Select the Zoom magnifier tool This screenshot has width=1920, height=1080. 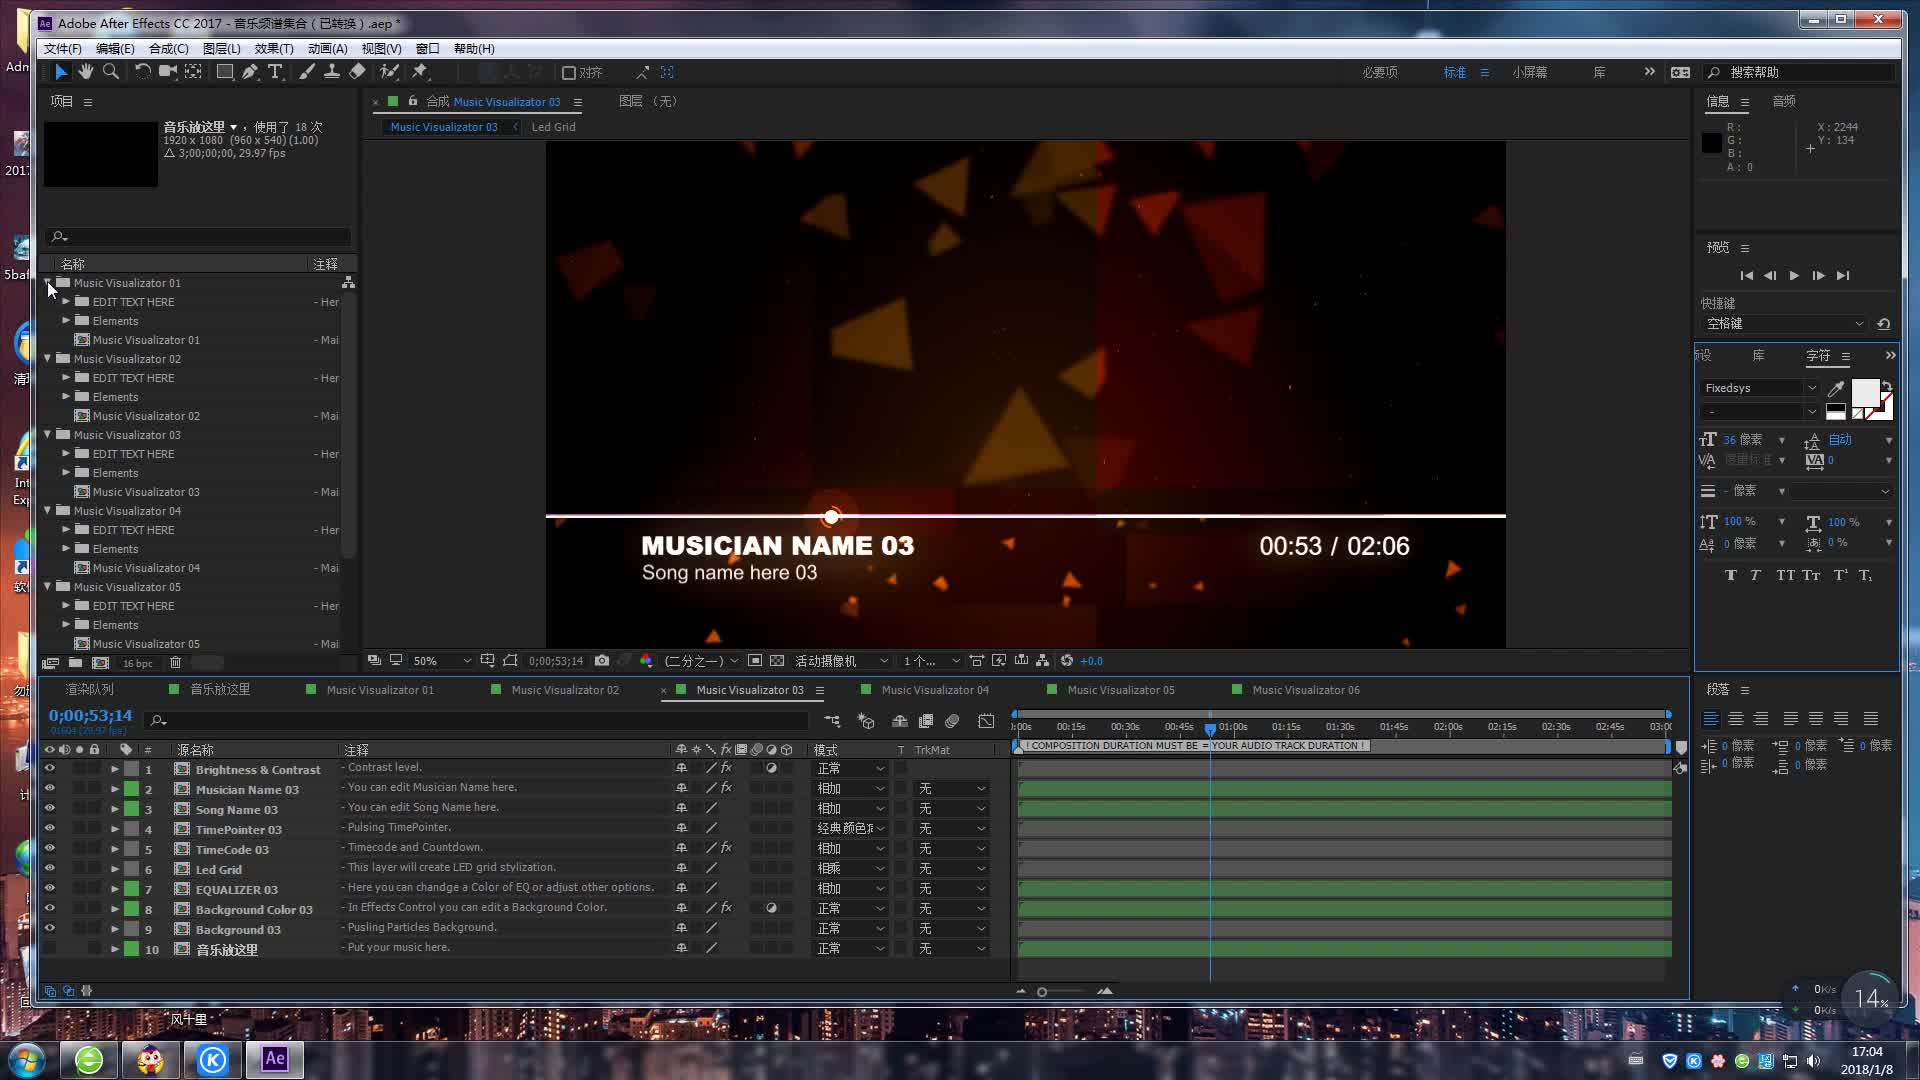point(111,72)
